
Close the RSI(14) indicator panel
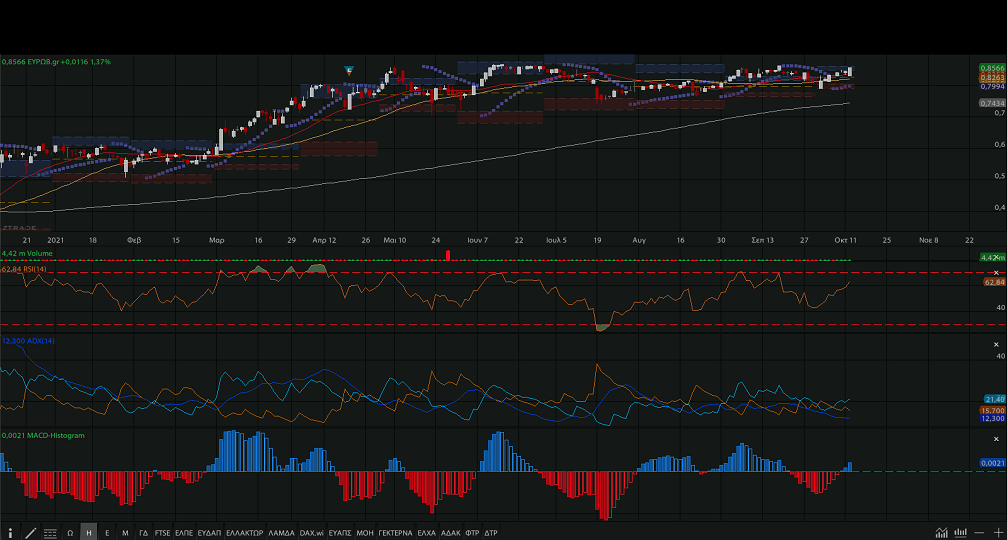click(996, 272)
